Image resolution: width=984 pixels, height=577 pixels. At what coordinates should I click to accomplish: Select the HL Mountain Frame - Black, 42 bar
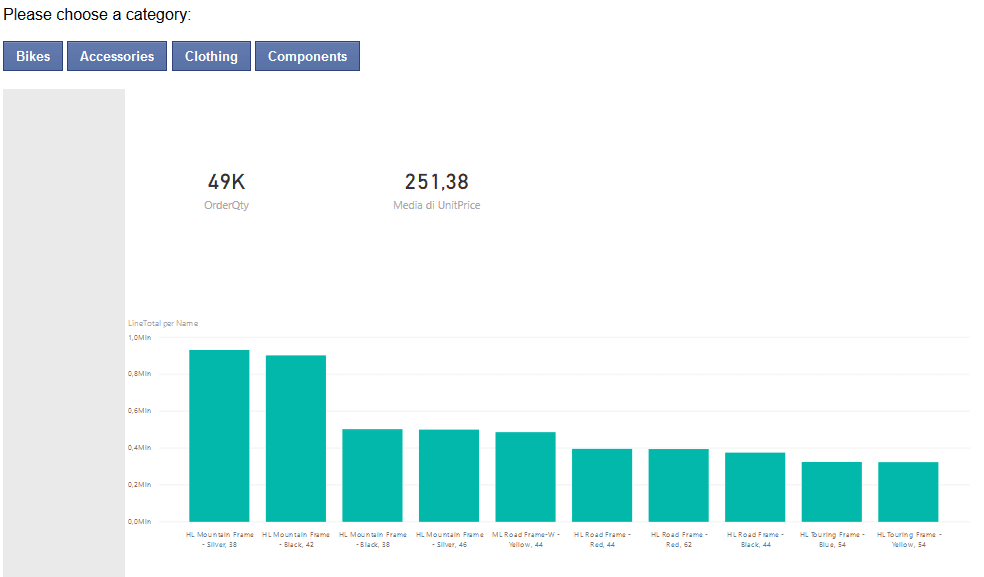click(295, 437)
